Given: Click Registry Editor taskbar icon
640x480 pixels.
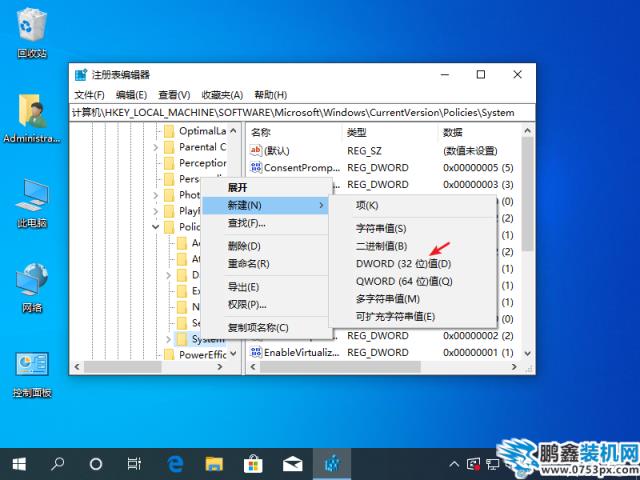Looking at the screenshot, I should tap(332, 464).
